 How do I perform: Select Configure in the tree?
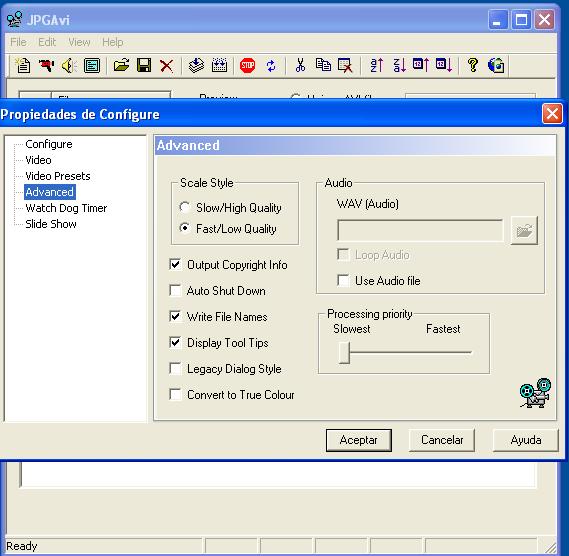click(x=49, y=144)
